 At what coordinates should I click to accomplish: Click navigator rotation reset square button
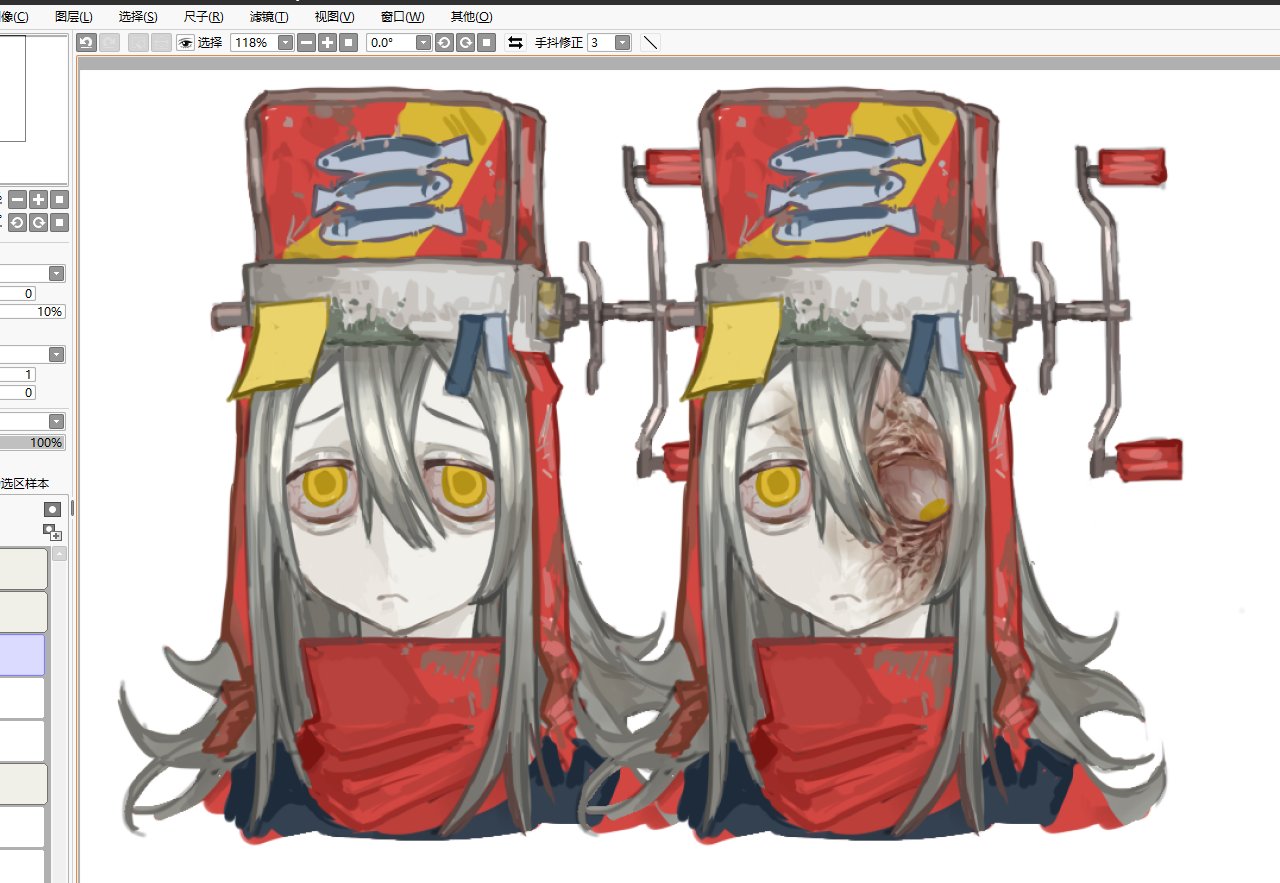pos(60,222)
